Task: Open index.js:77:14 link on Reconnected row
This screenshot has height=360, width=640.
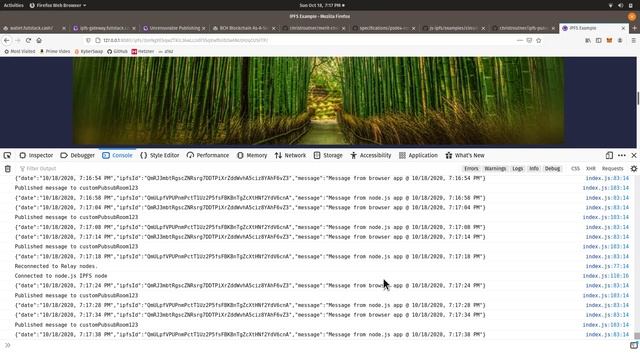Action: click(607, 266)
